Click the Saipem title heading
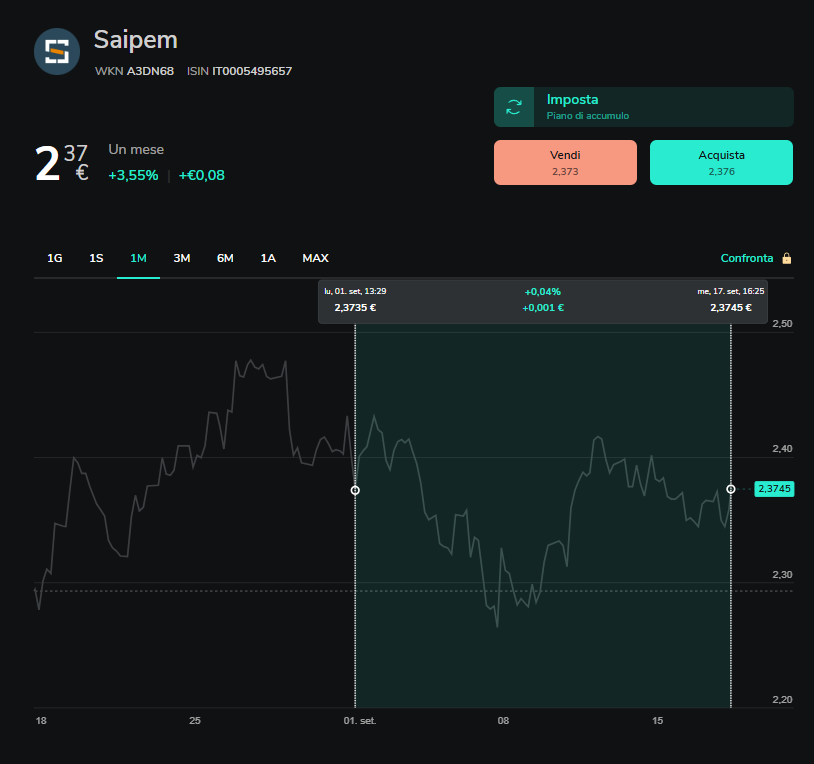The width and height of the screenshot is (814, 764). pos(135,40)
